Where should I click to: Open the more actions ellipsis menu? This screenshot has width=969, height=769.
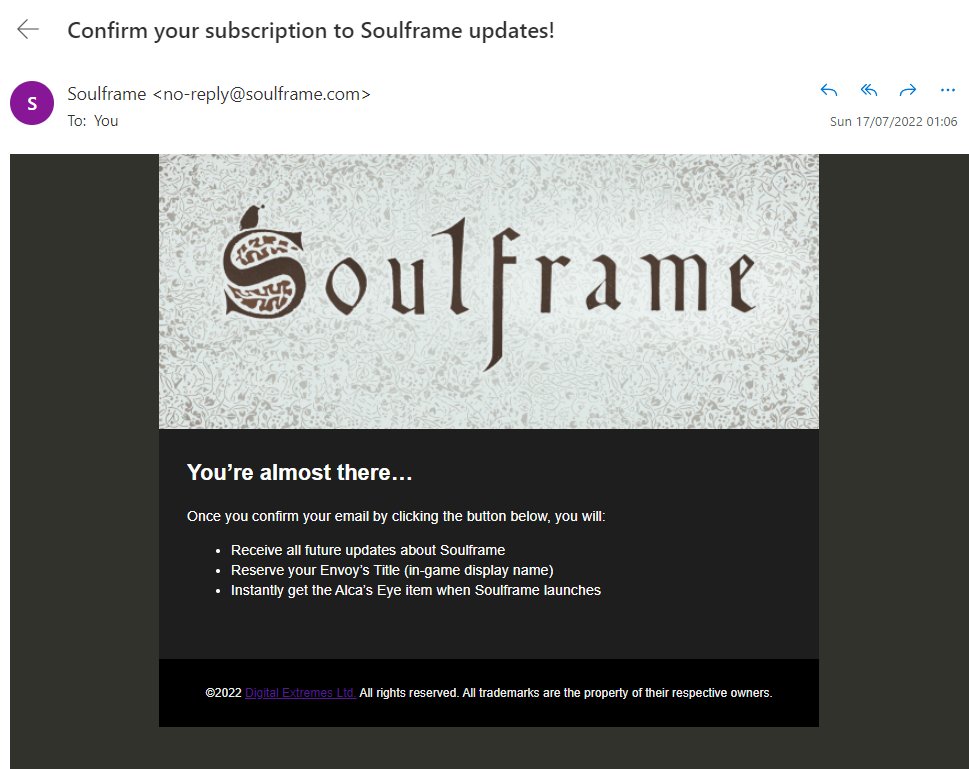click(x=947, y=91)
